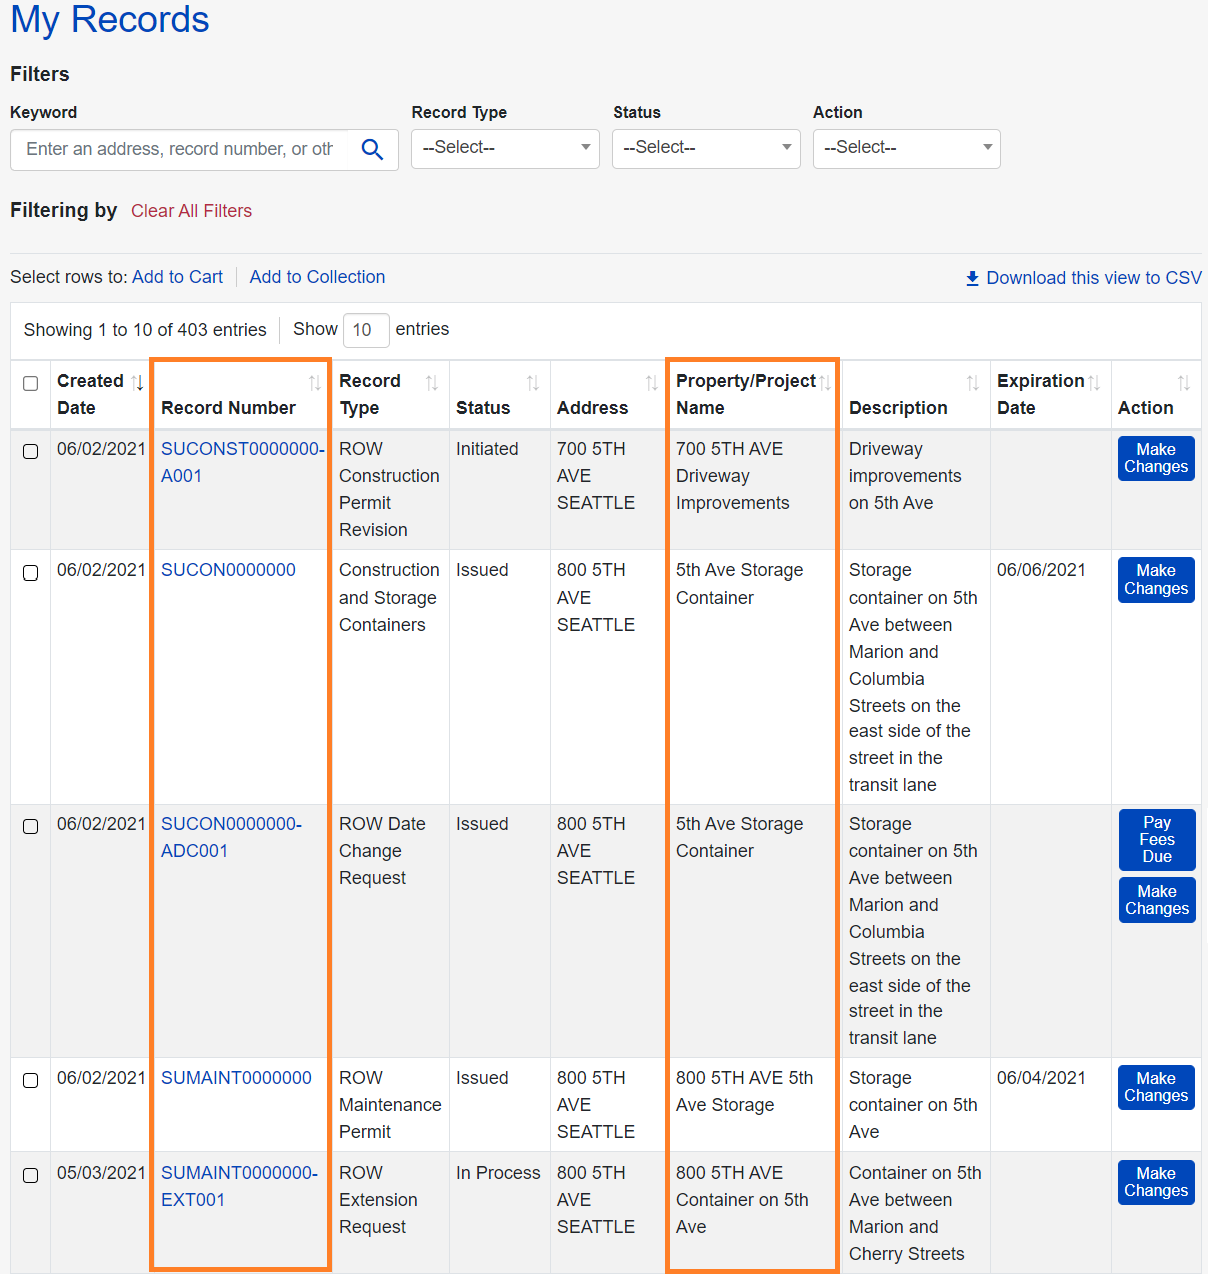
Task: Select checkbox for SUMAINT0000000 record row
Action: coord(31,1081)
